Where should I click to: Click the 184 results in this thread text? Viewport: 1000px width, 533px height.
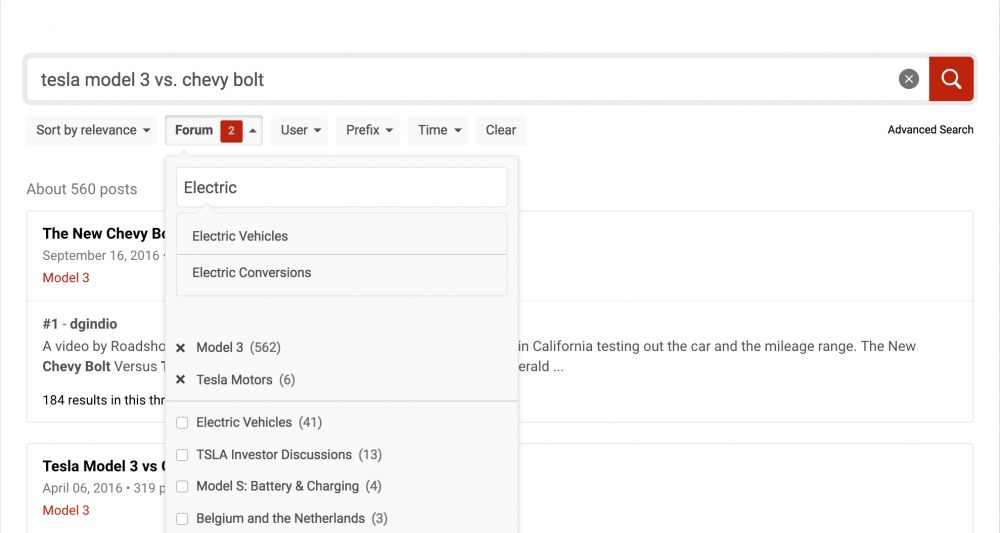[x=104, y=400]
